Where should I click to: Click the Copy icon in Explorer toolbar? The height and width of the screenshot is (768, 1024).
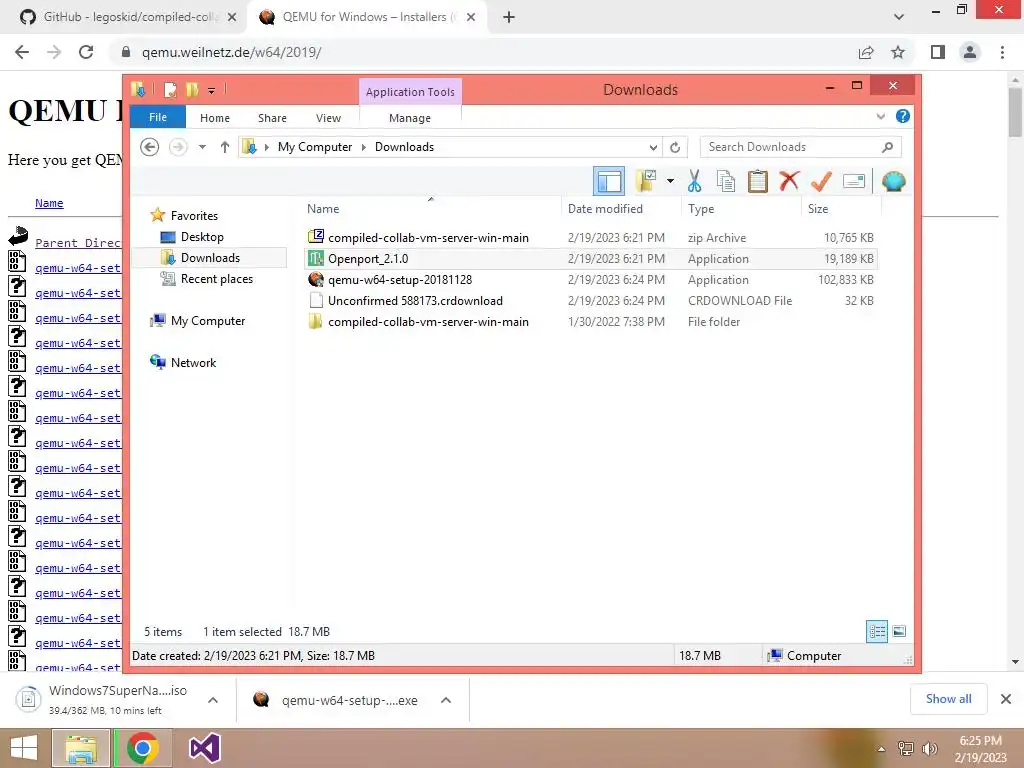pos(726,181)
